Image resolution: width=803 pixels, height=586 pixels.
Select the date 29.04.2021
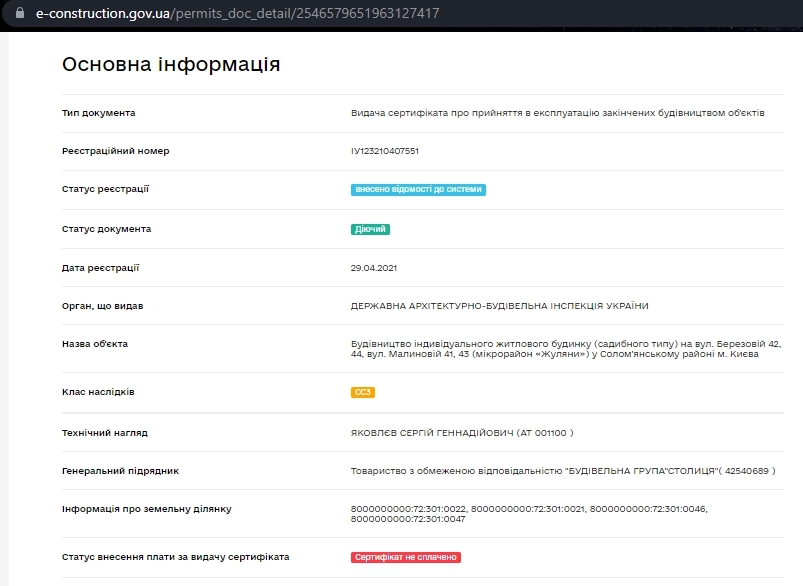click(374, 268)
